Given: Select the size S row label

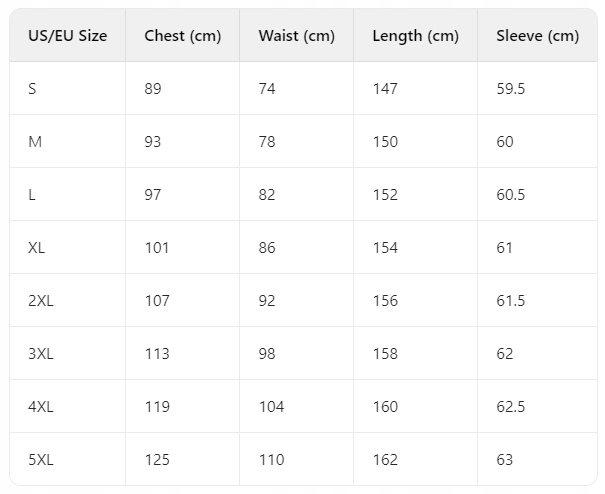Looking at the screenshot, I should click(x=33, y=89).
